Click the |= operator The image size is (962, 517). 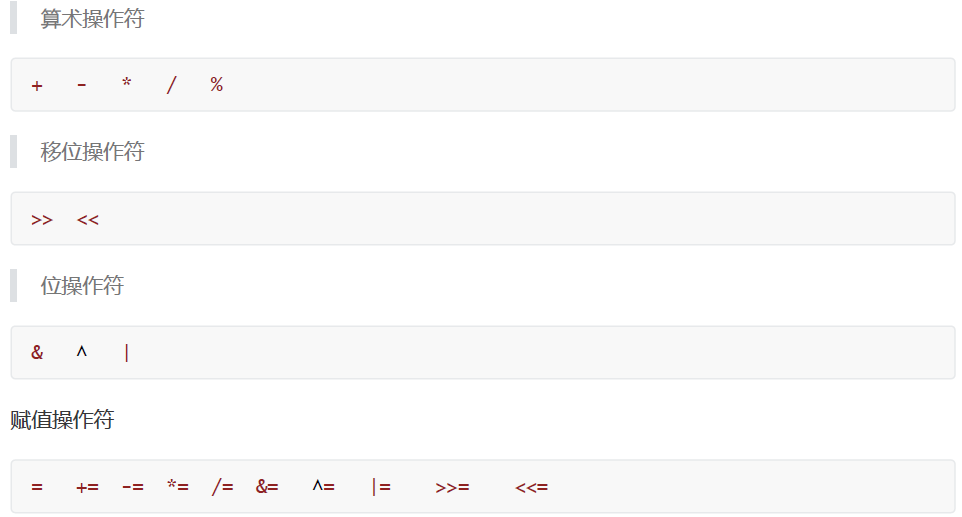click(380, 487)
